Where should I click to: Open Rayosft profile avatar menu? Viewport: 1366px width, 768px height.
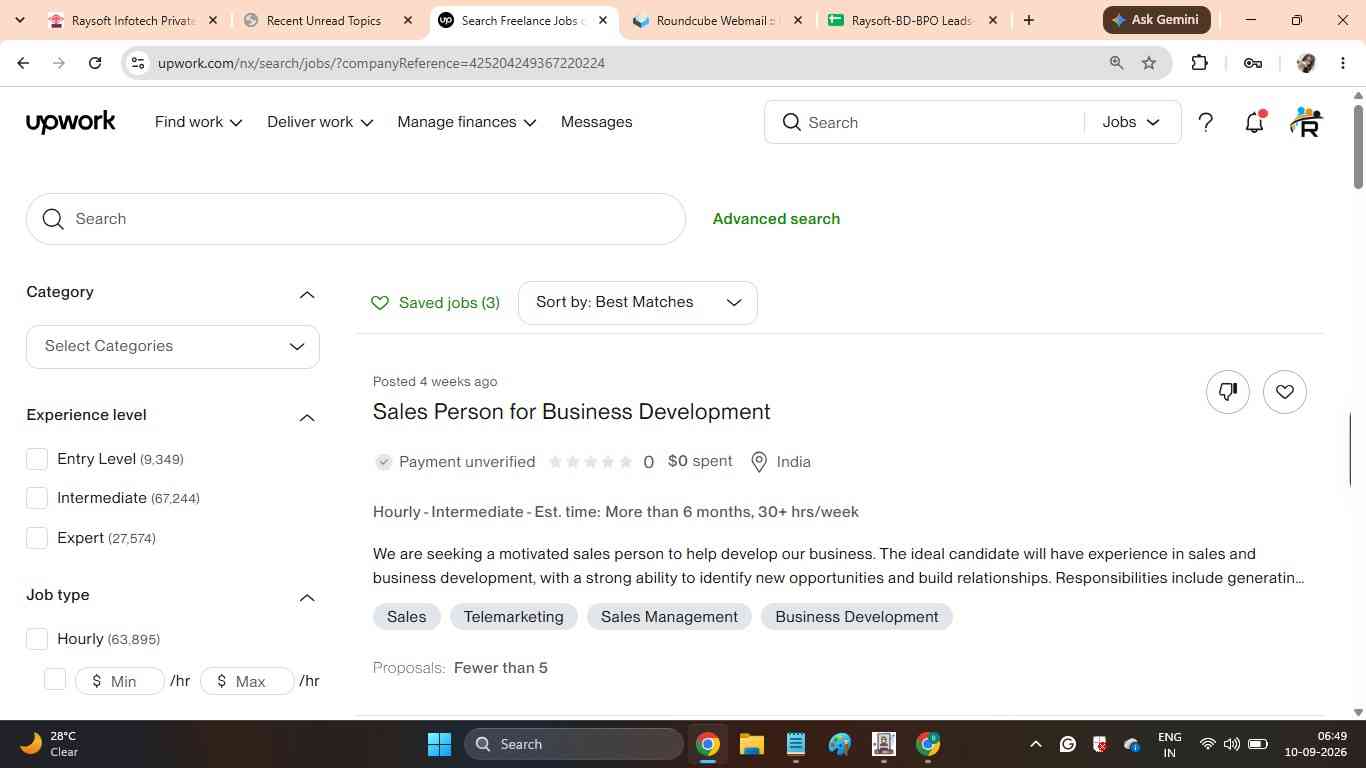click(x=1306, y=122)
